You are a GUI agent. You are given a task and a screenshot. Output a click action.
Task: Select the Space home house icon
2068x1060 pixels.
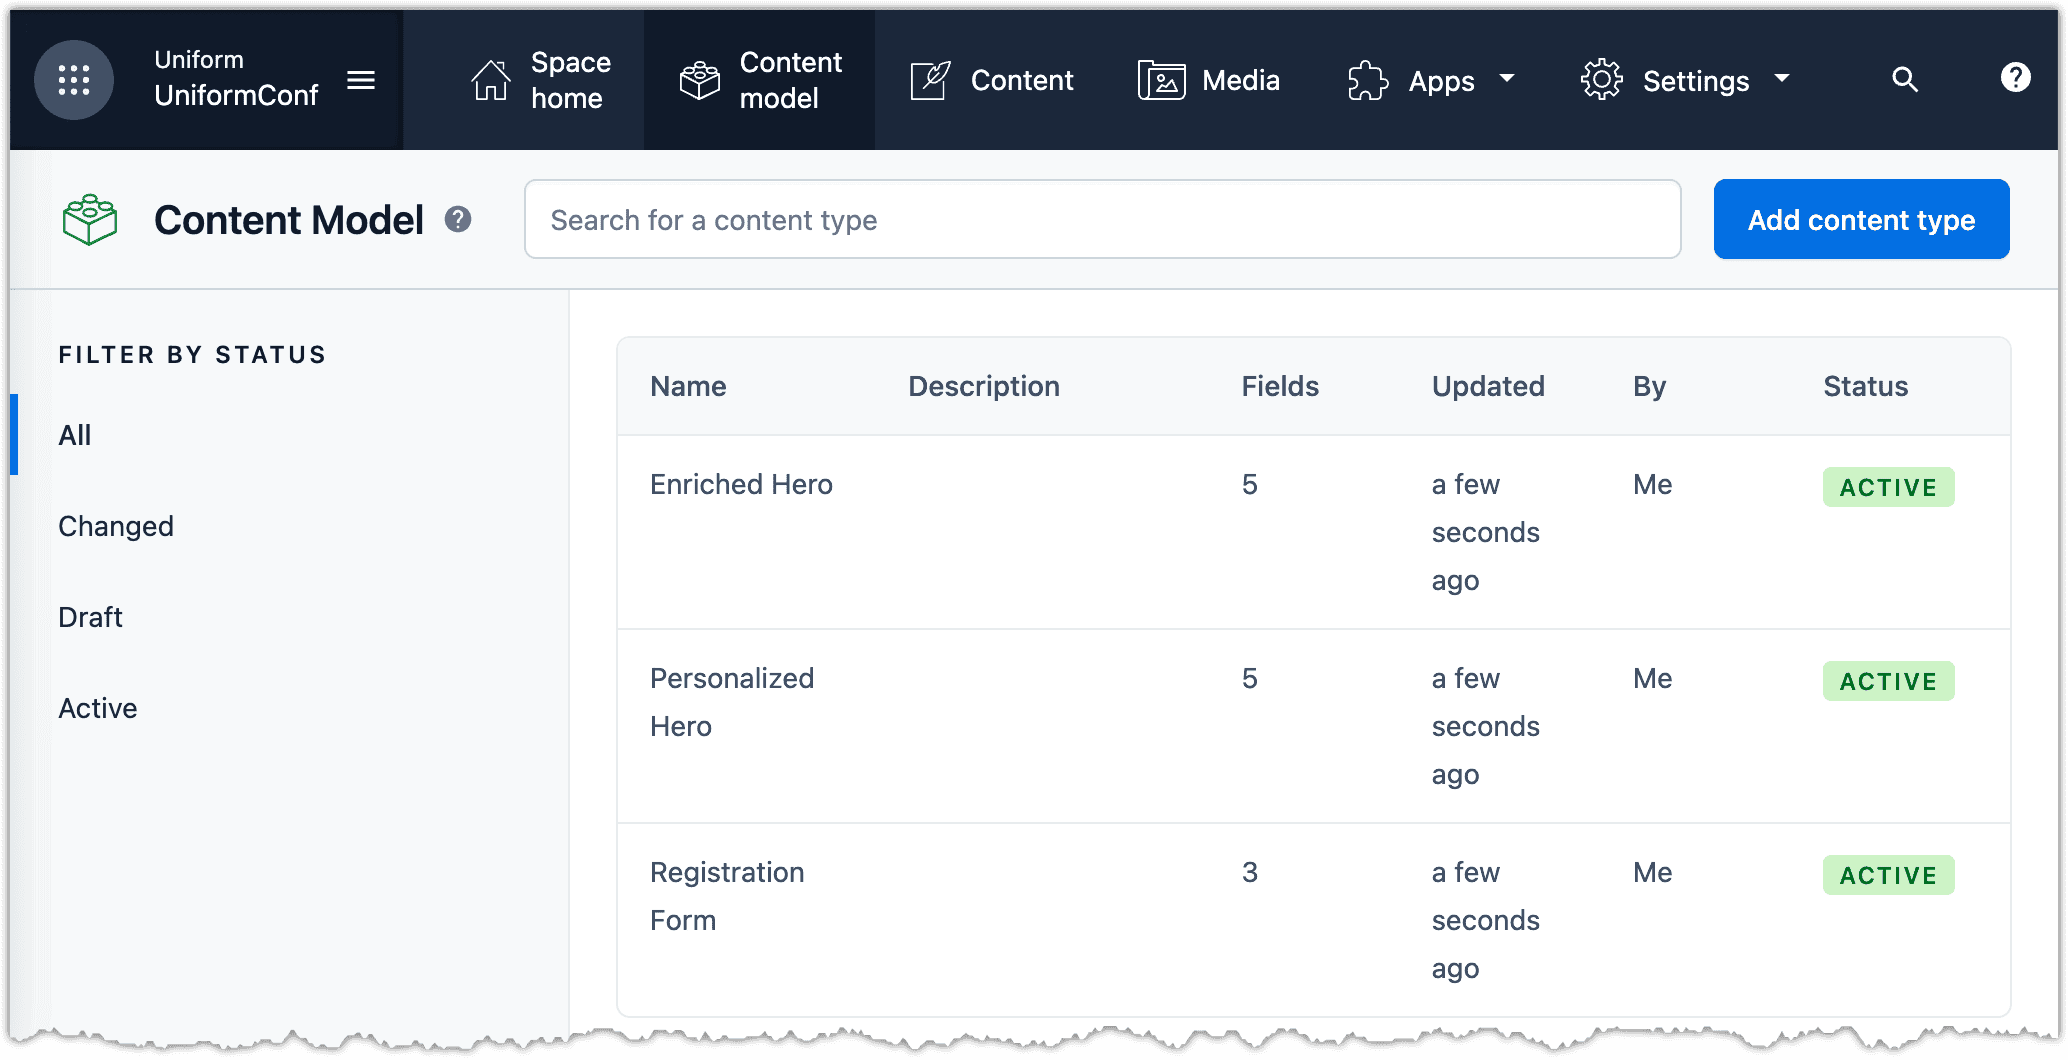coord(490,80)
